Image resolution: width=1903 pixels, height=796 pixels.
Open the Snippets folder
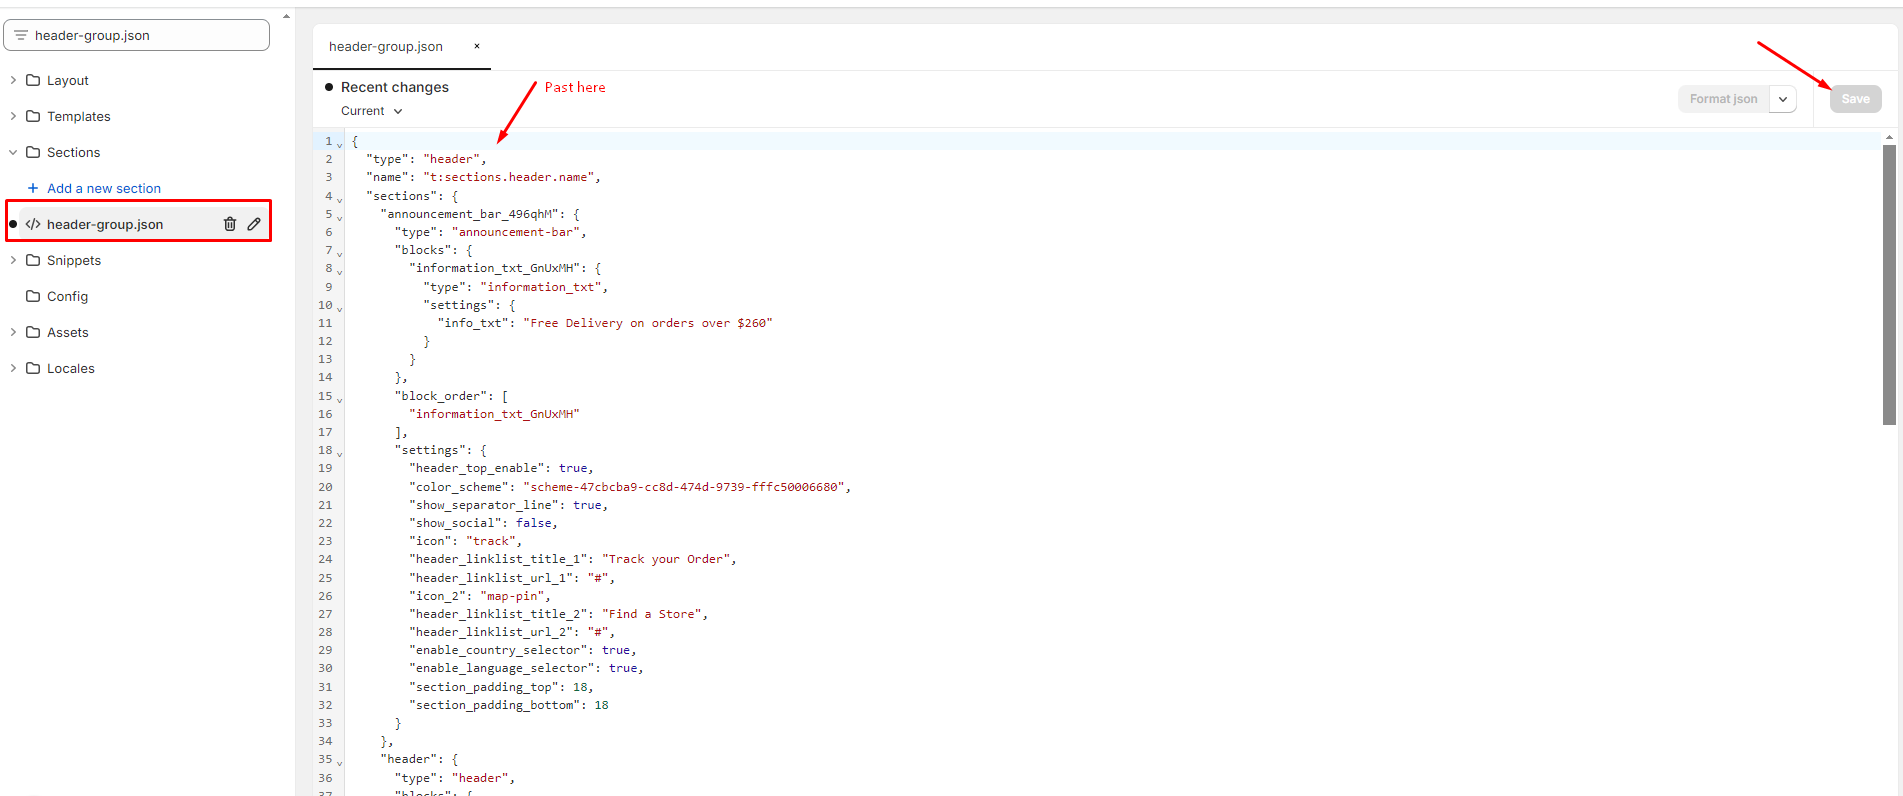[13, 260]
